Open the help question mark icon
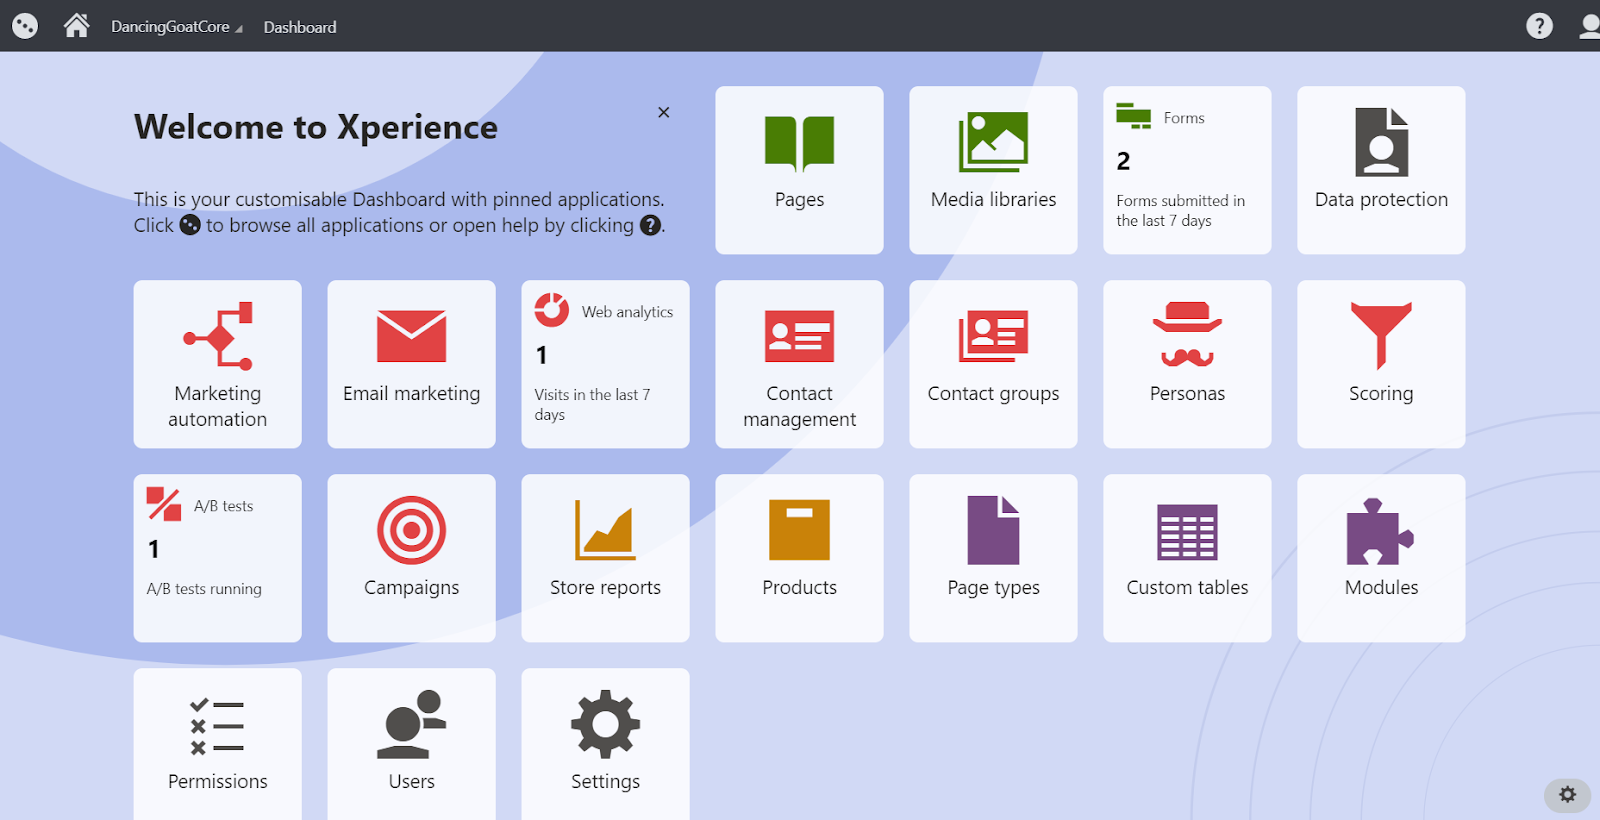Image resolution: width=1600 pixels, height=820 pixels. [x=1539, y=26]
